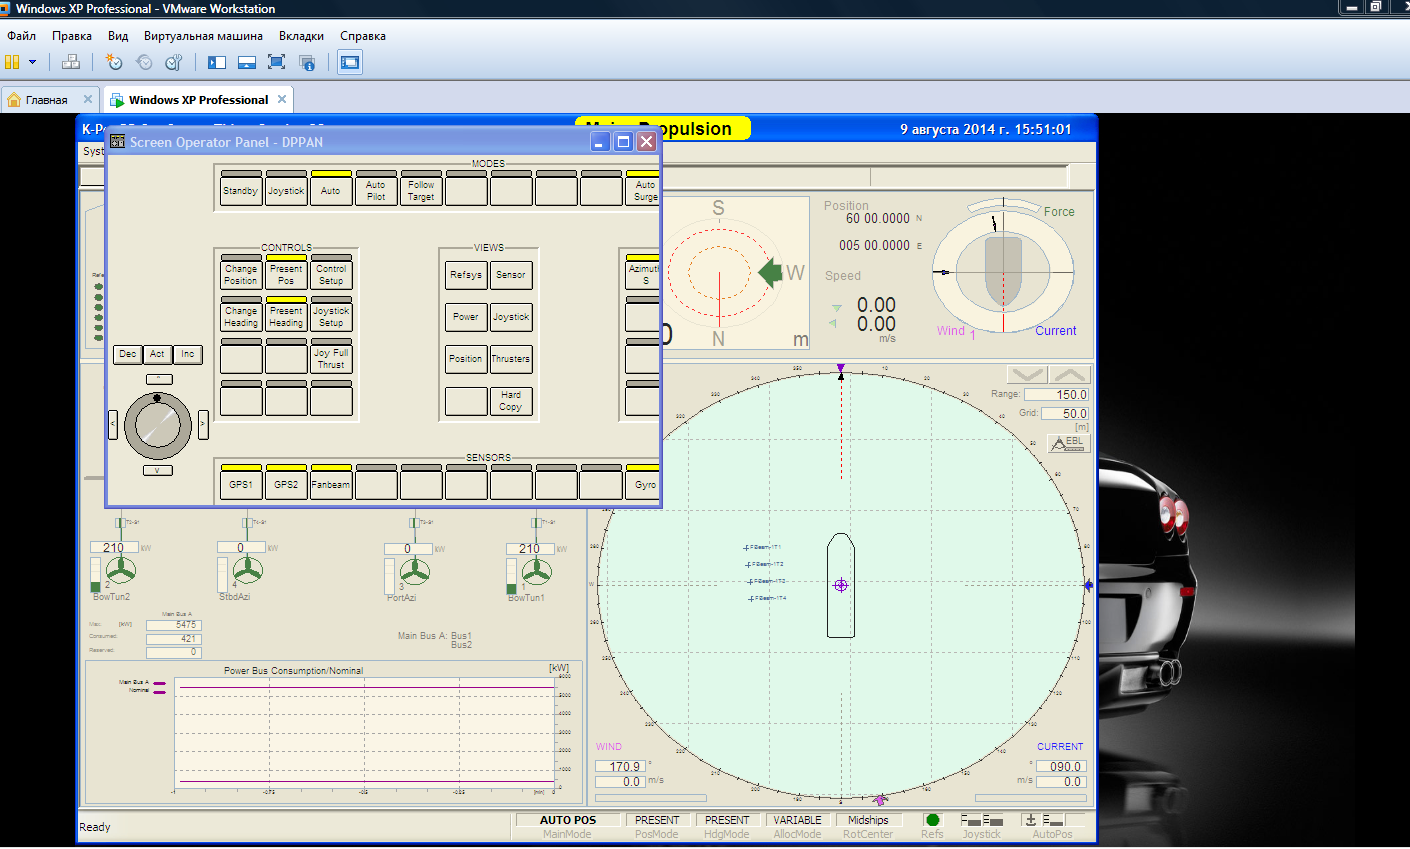This screenshot has height=849, width=1410.
Task: Take a VM snapshot with clock icon
Action: (x=114, y=62)
